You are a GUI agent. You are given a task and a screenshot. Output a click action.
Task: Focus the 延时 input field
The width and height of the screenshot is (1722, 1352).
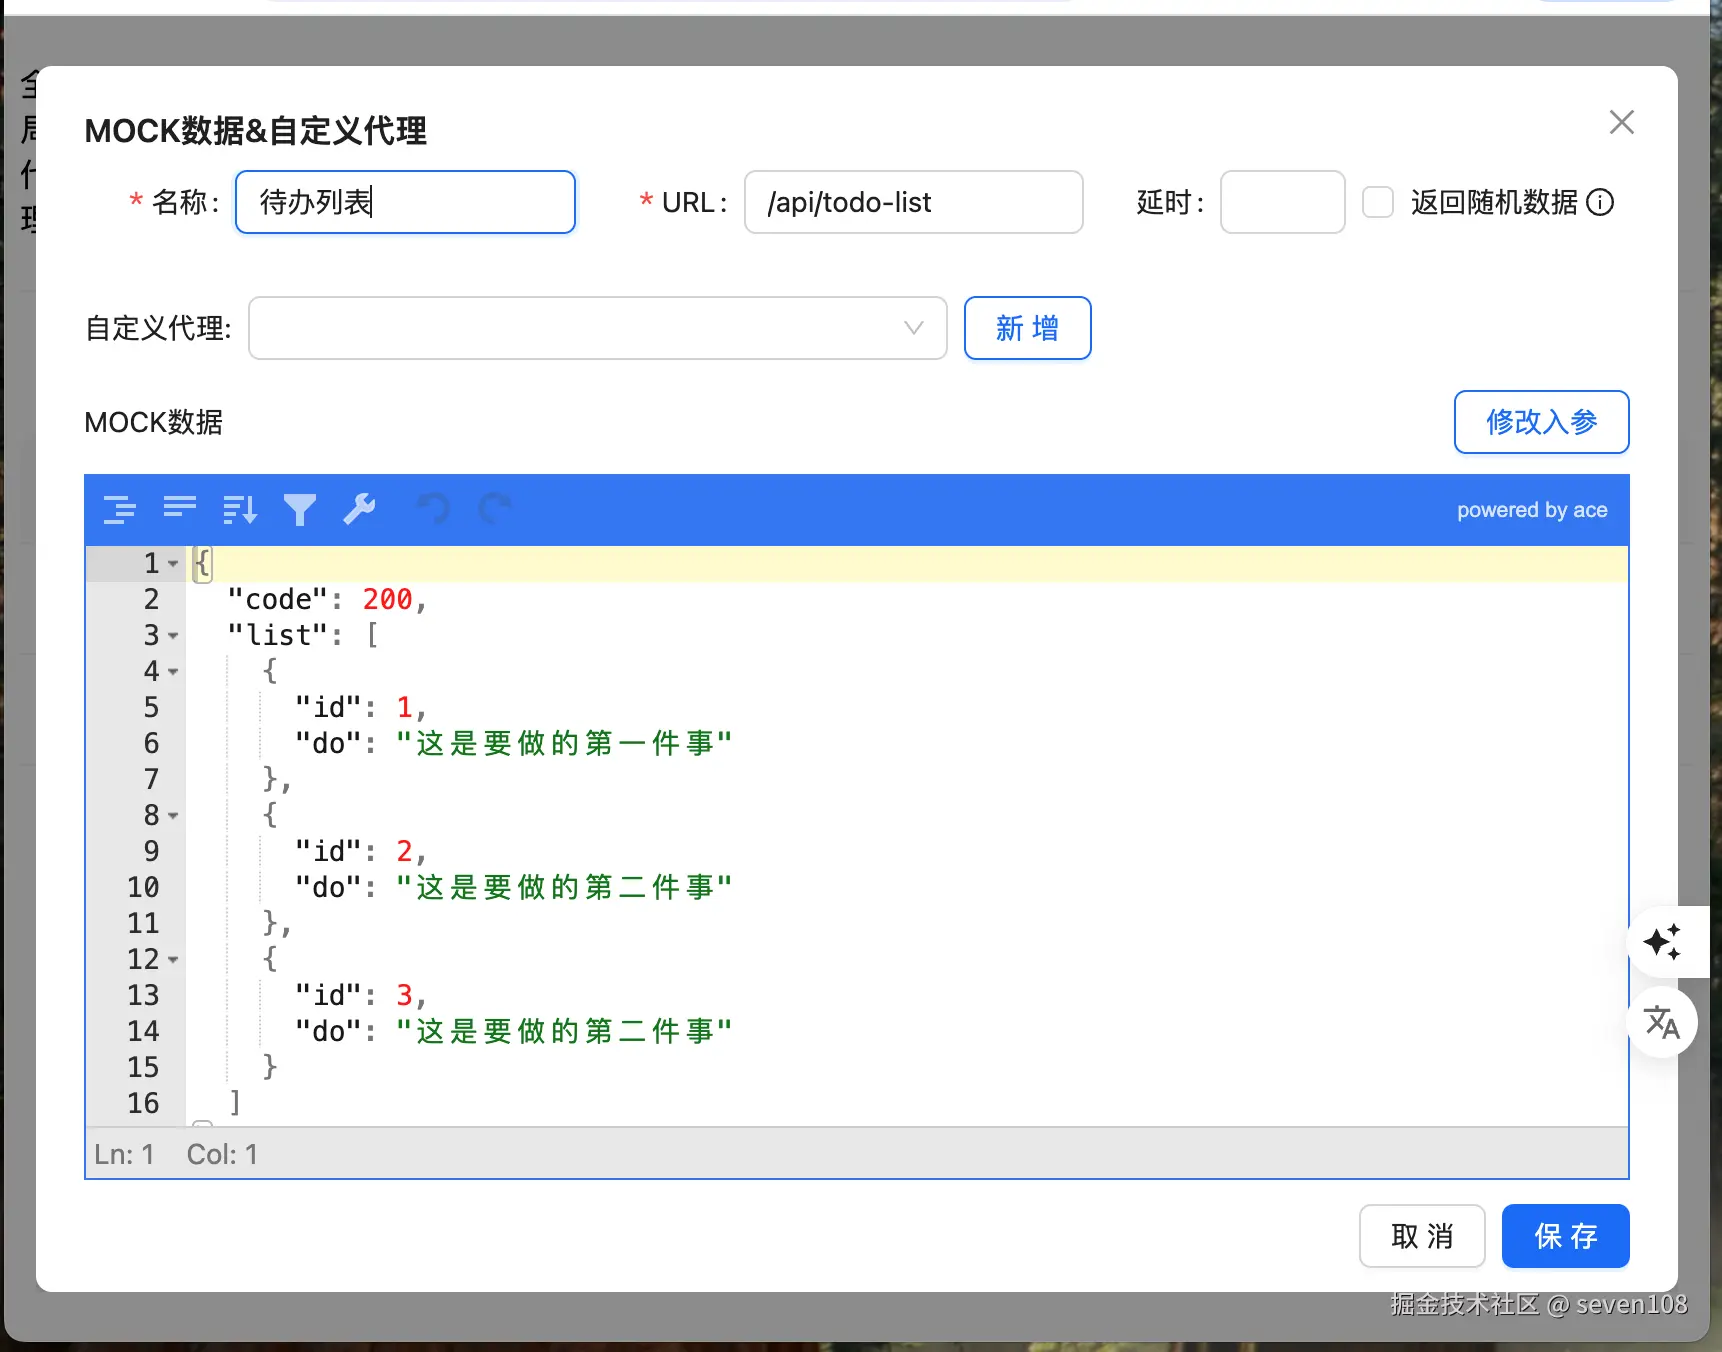click(1283, 202)
